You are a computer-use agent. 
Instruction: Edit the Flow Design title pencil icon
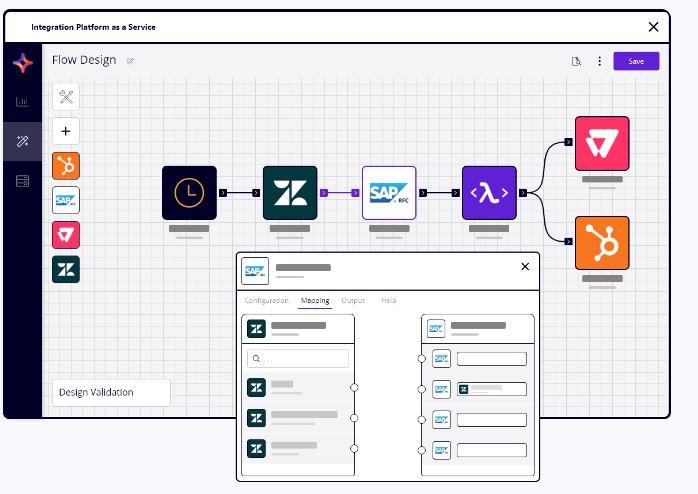click(131, 61)
